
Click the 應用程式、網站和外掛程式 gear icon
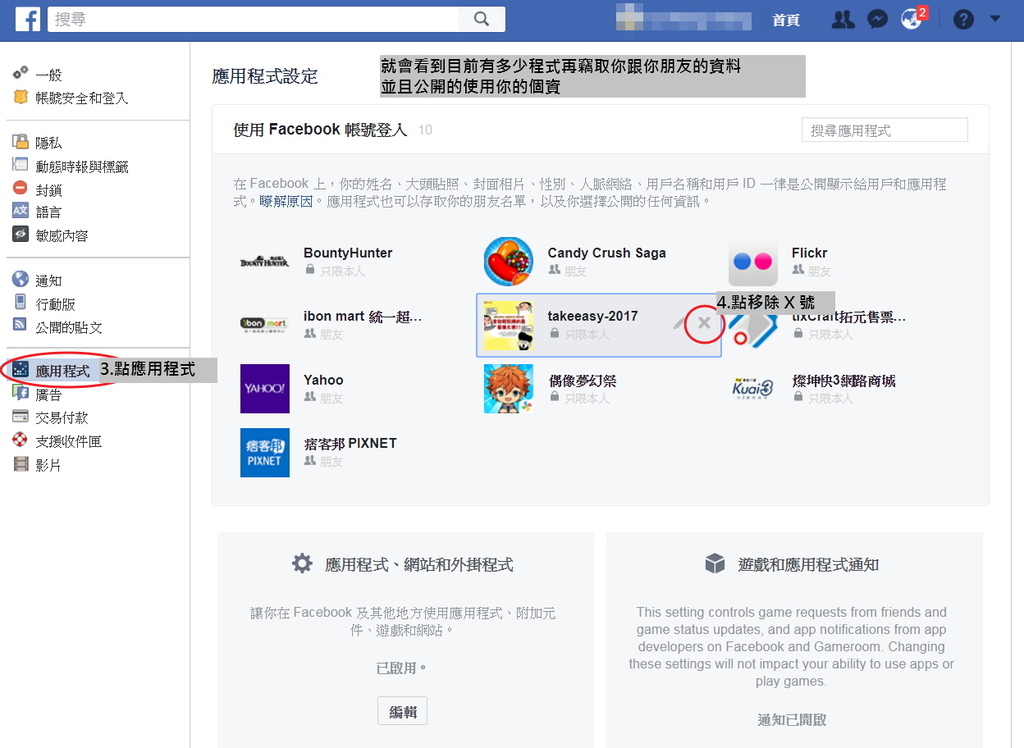[x=302, y=563]
